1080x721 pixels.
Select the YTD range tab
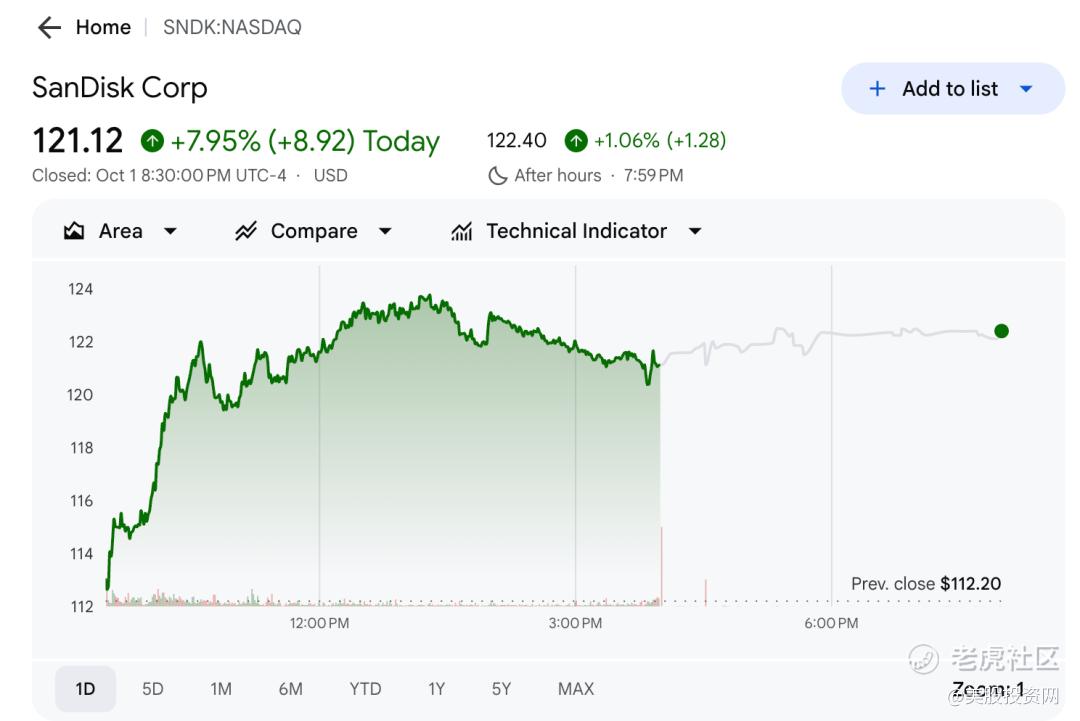click(x=365, y=689)
